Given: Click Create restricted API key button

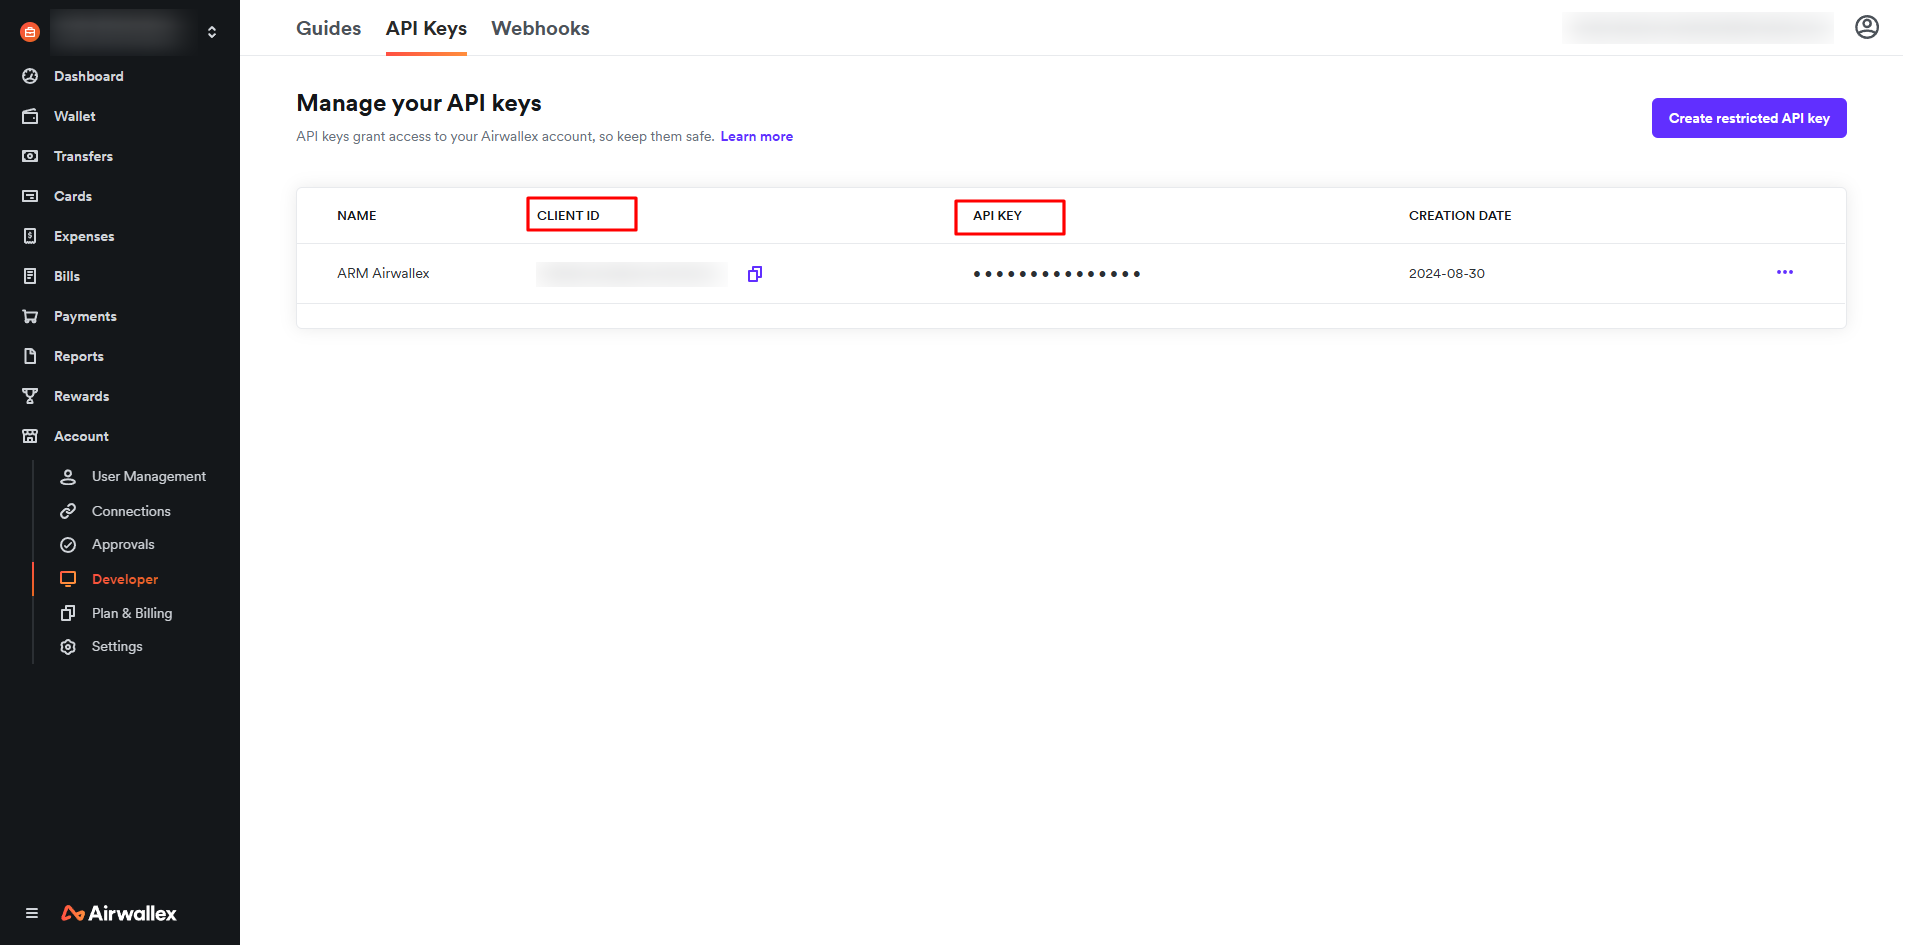Looking at the screenshot, I should tap(1749, 118).
